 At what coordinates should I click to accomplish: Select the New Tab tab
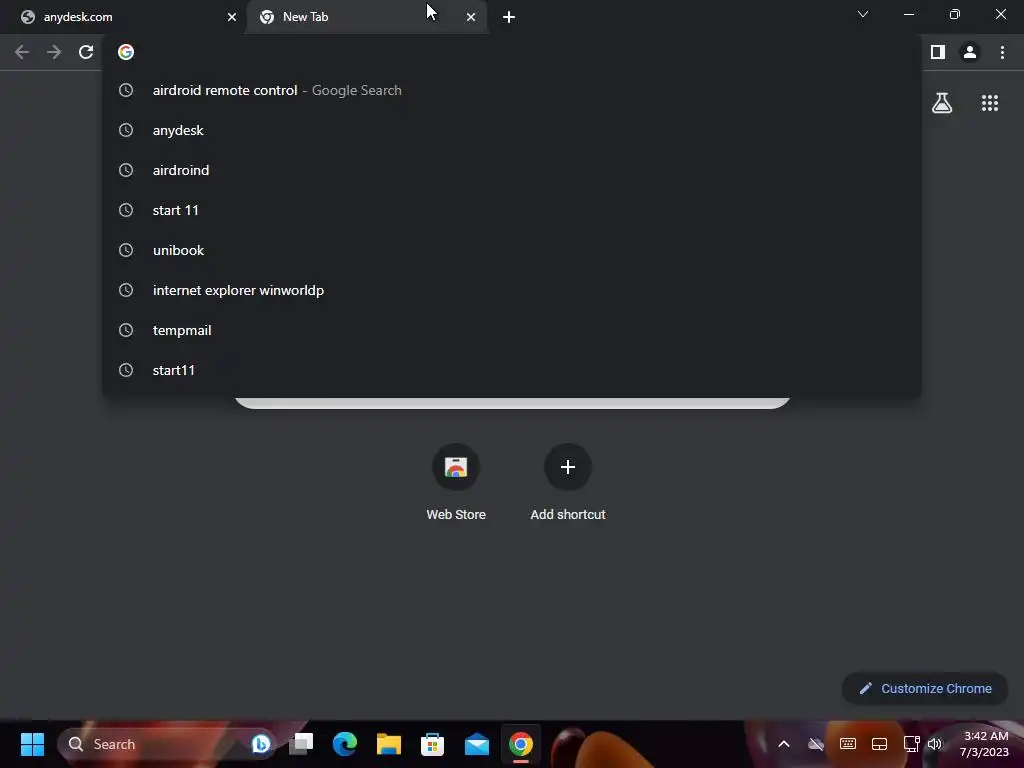coord(367,17)
